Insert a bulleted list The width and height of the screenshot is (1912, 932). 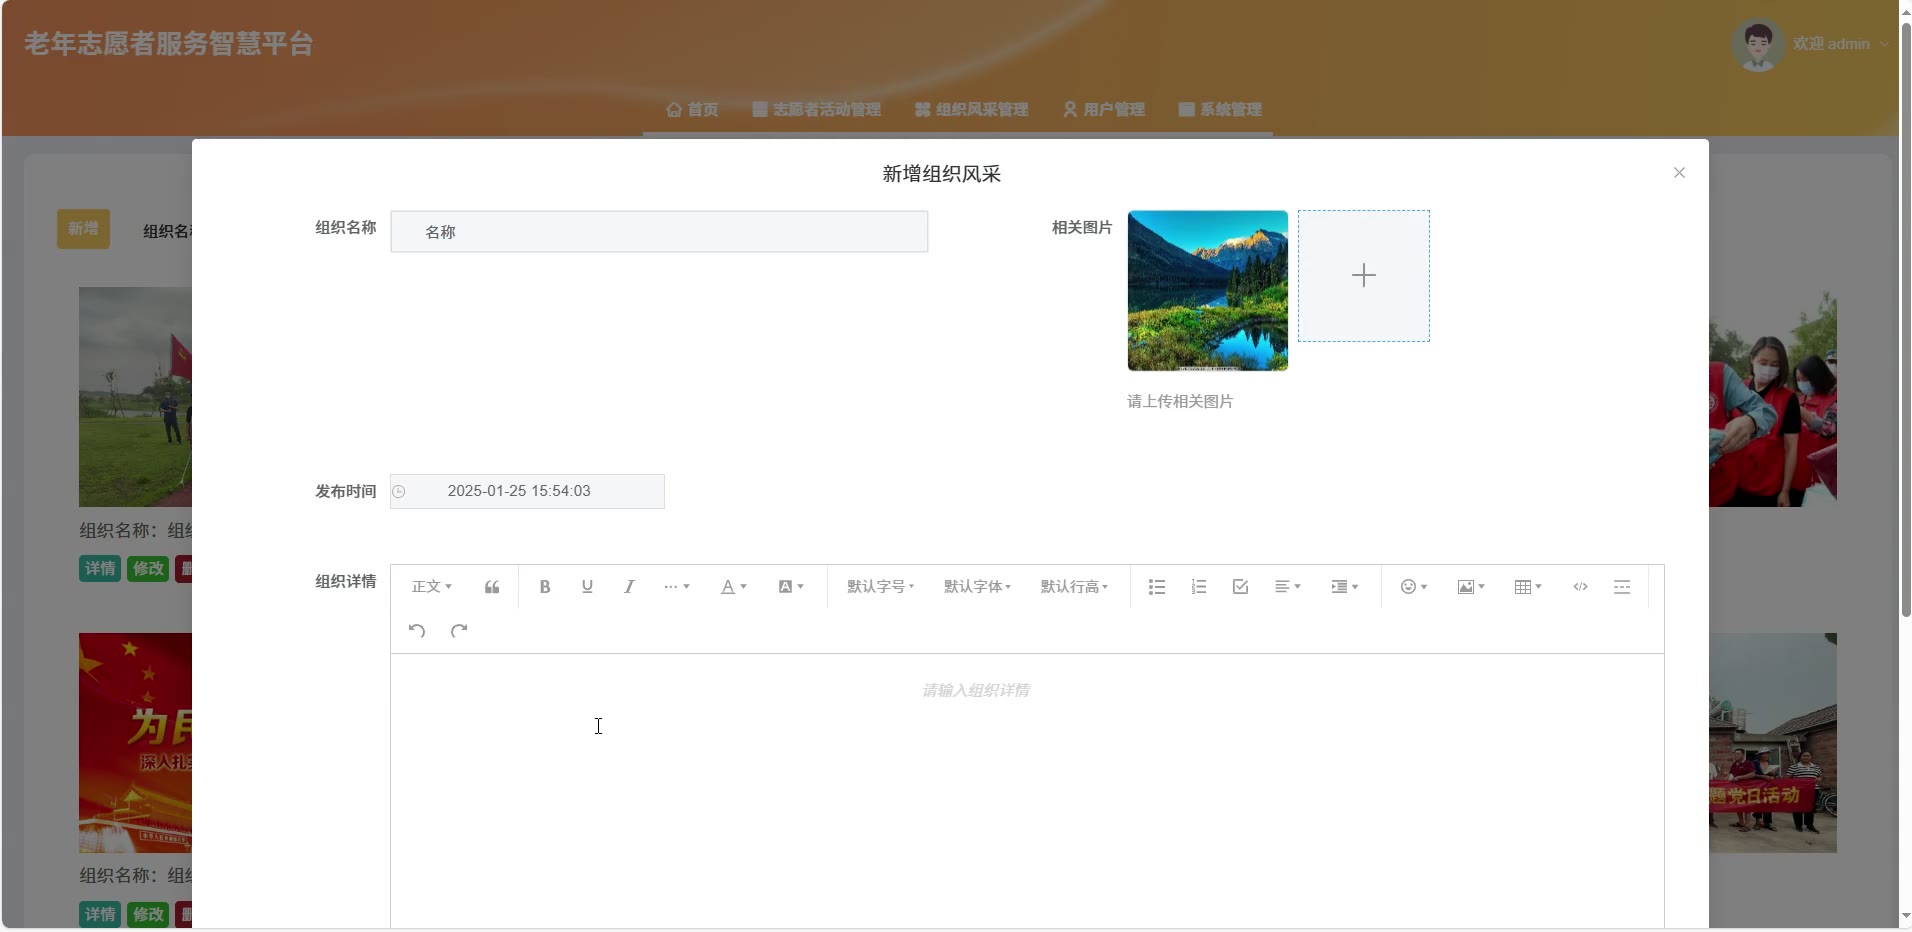click(1157, 587)
